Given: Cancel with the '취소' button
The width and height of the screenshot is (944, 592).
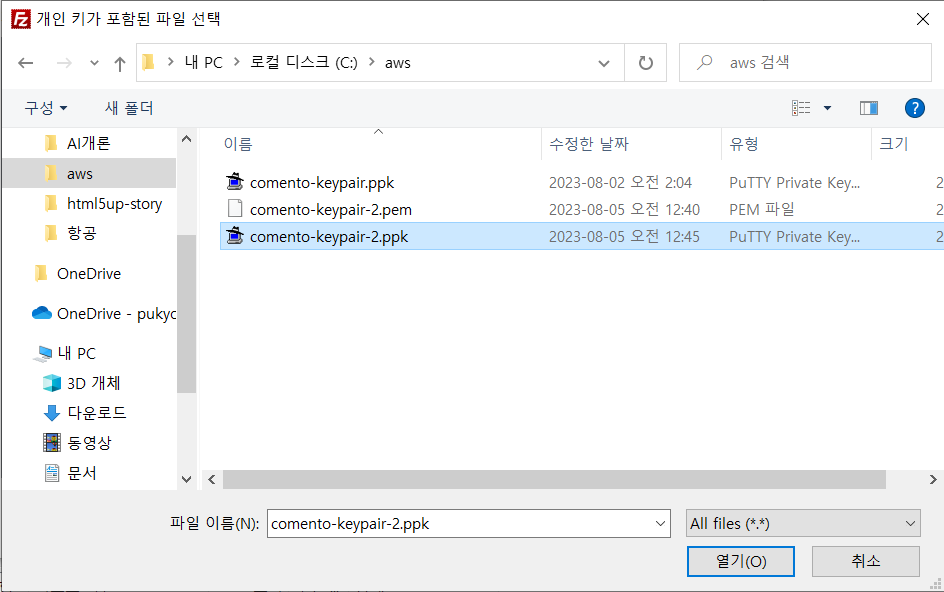Looking at the screenshot, I should [866, 561].
